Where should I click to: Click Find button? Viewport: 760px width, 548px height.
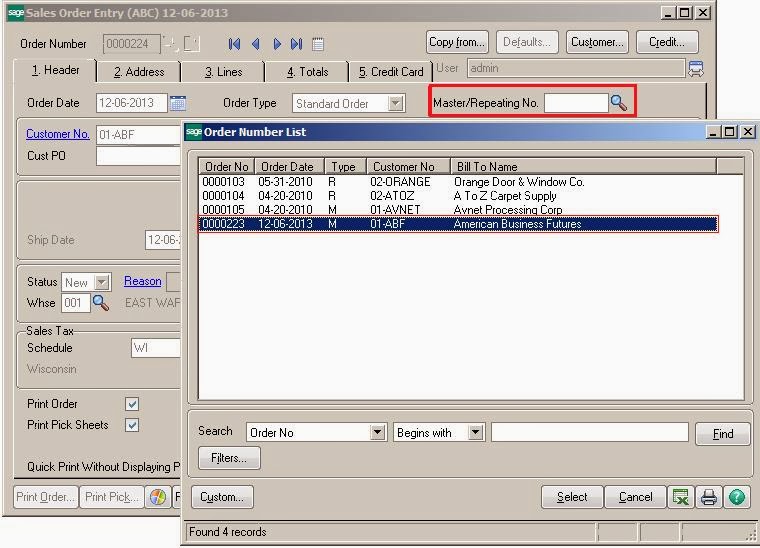[723, 434]
